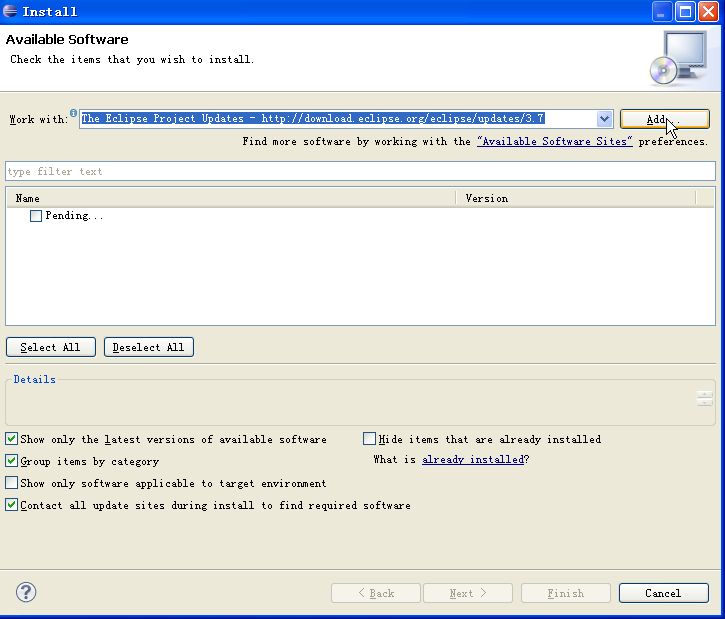This screenshot has width=725, height=619.
Task: Enable Hide items already installed checkbox
Action: (x=369, y=439)
